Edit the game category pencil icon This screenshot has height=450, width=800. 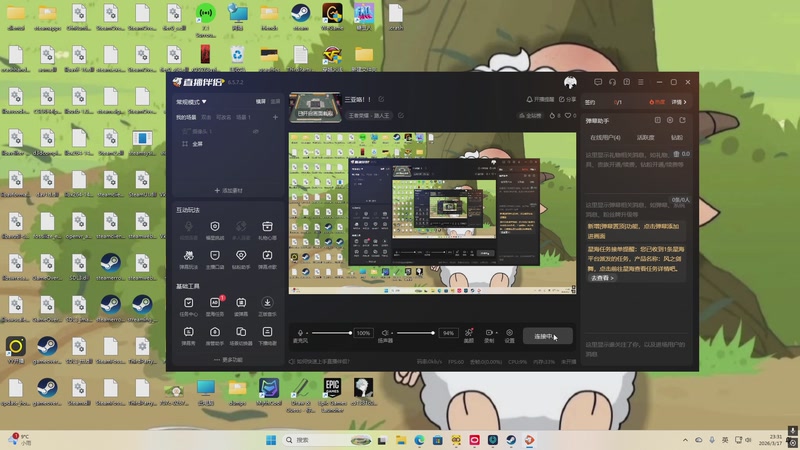coord(401,116)
